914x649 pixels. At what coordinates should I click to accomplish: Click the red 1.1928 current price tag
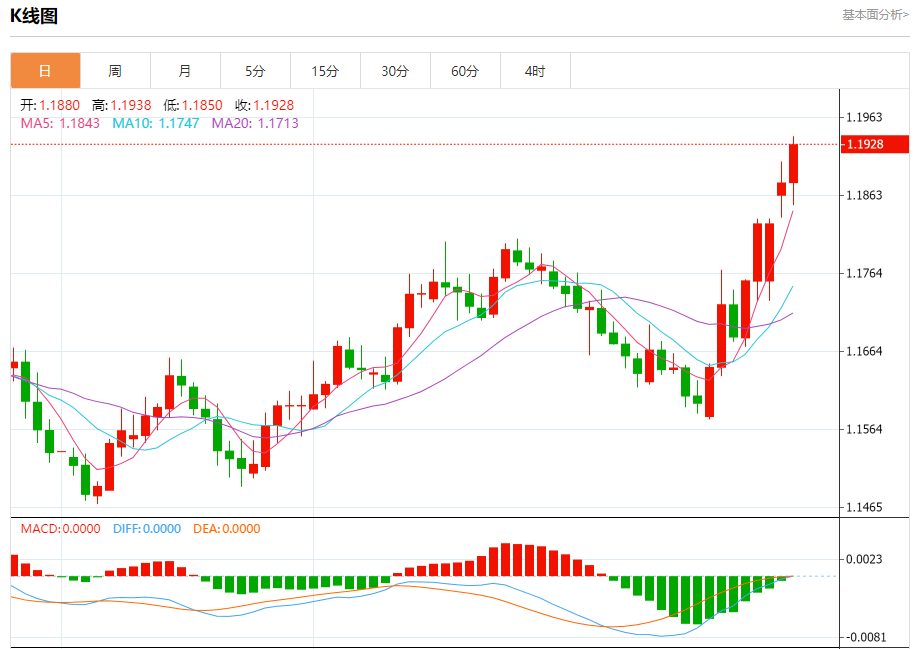coord(876,144)
